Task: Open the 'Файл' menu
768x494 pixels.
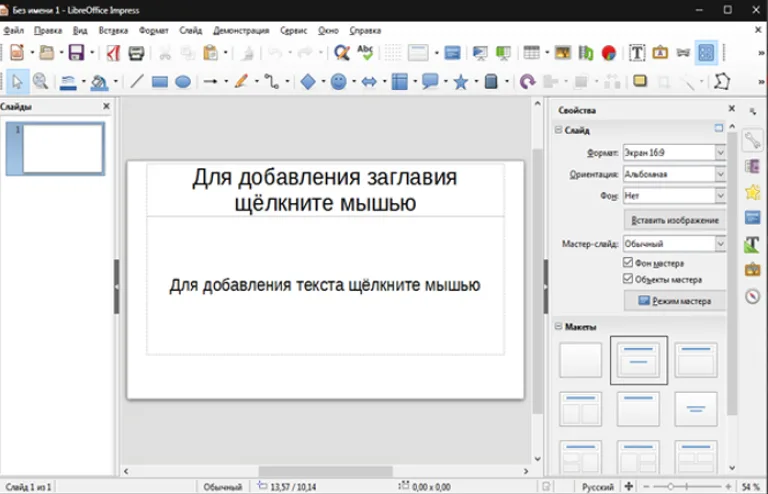Action: pos(14,30)
